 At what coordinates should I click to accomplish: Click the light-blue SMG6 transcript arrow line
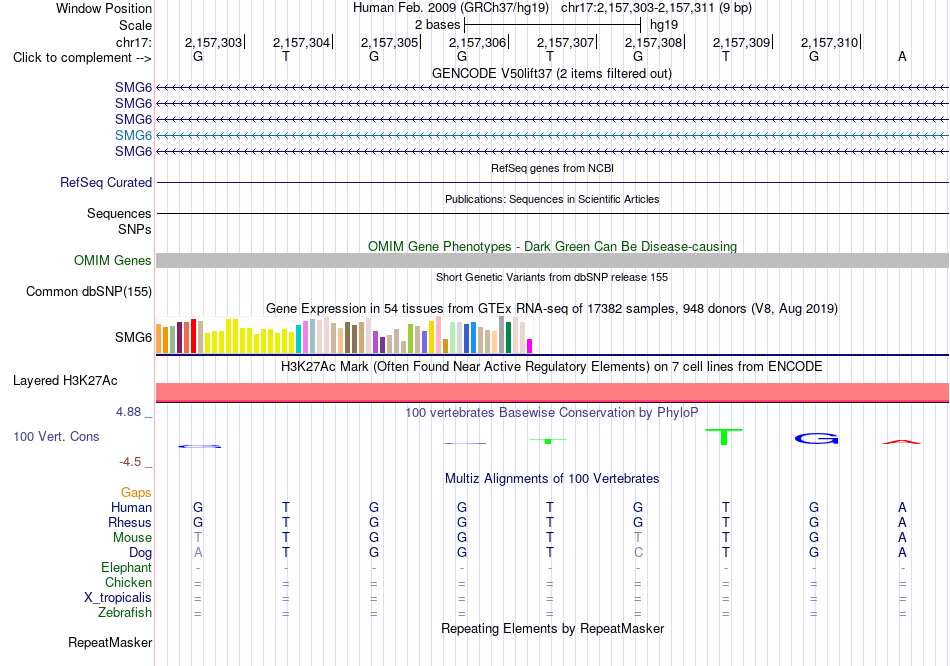coord(552,135)
